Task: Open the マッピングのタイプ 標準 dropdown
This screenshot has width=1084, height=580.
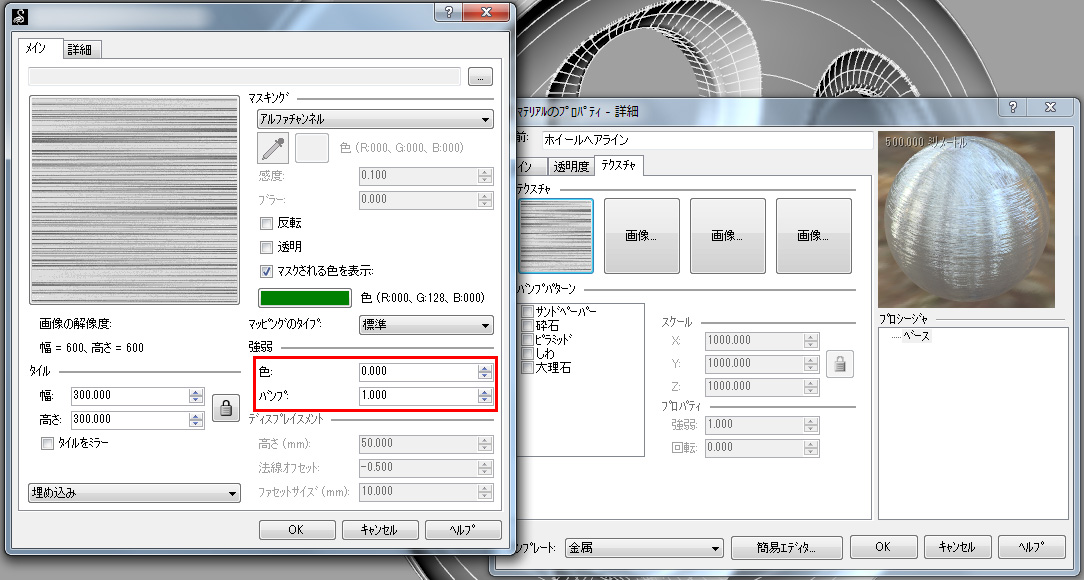Action: [x=426, y=325]
